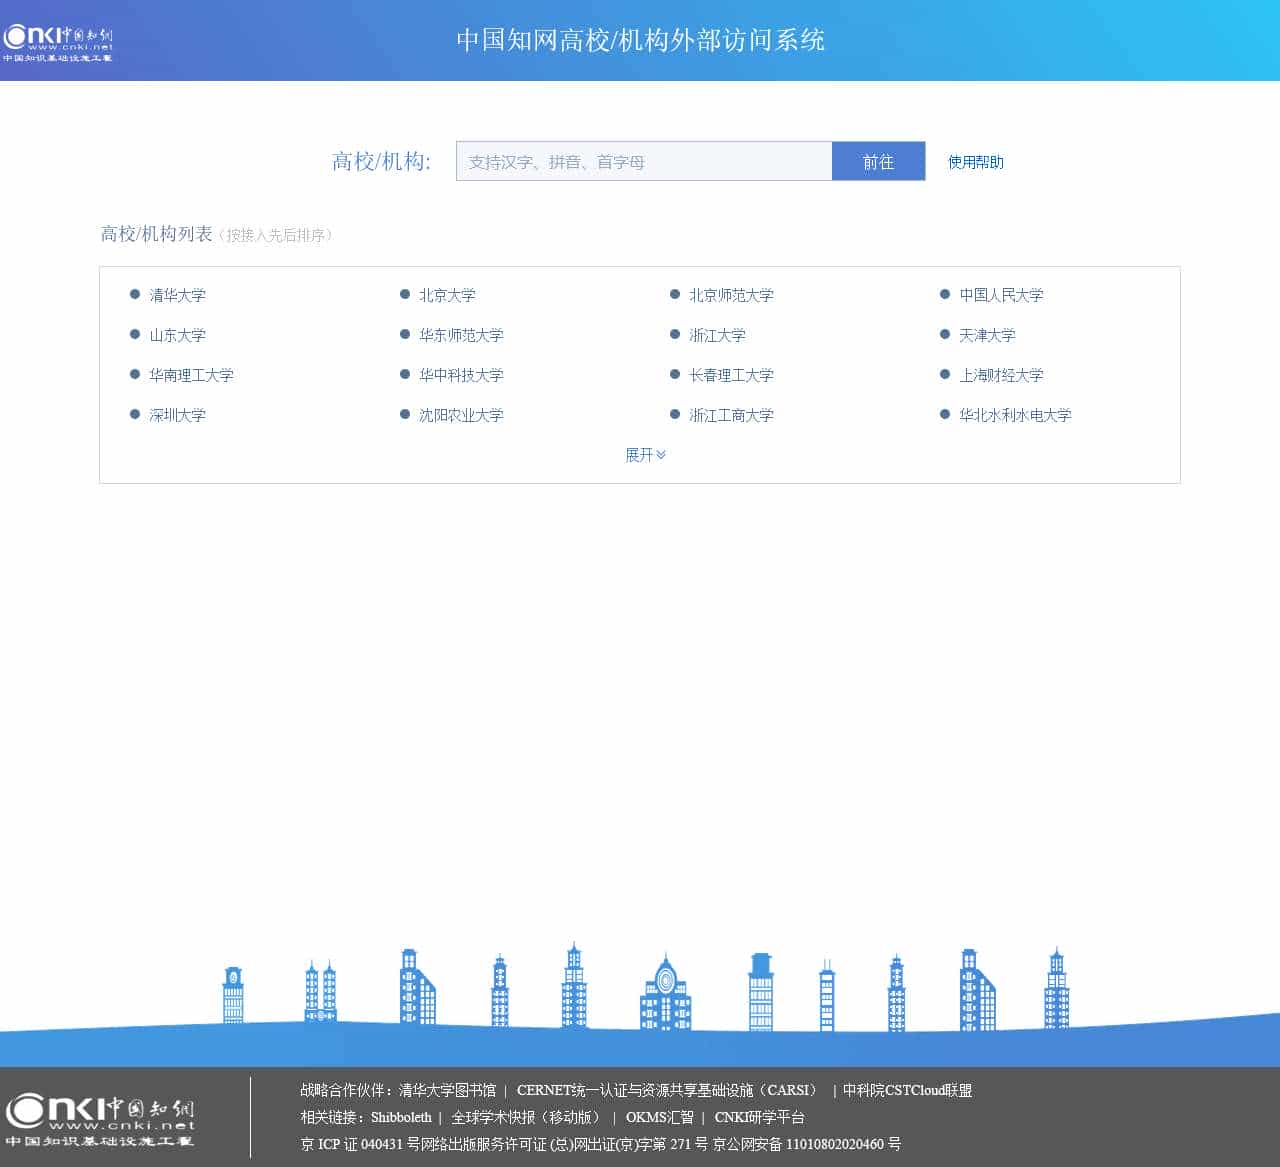
Task: Open the CNKI研学平台 footer link
Action: pos(759,1117)
